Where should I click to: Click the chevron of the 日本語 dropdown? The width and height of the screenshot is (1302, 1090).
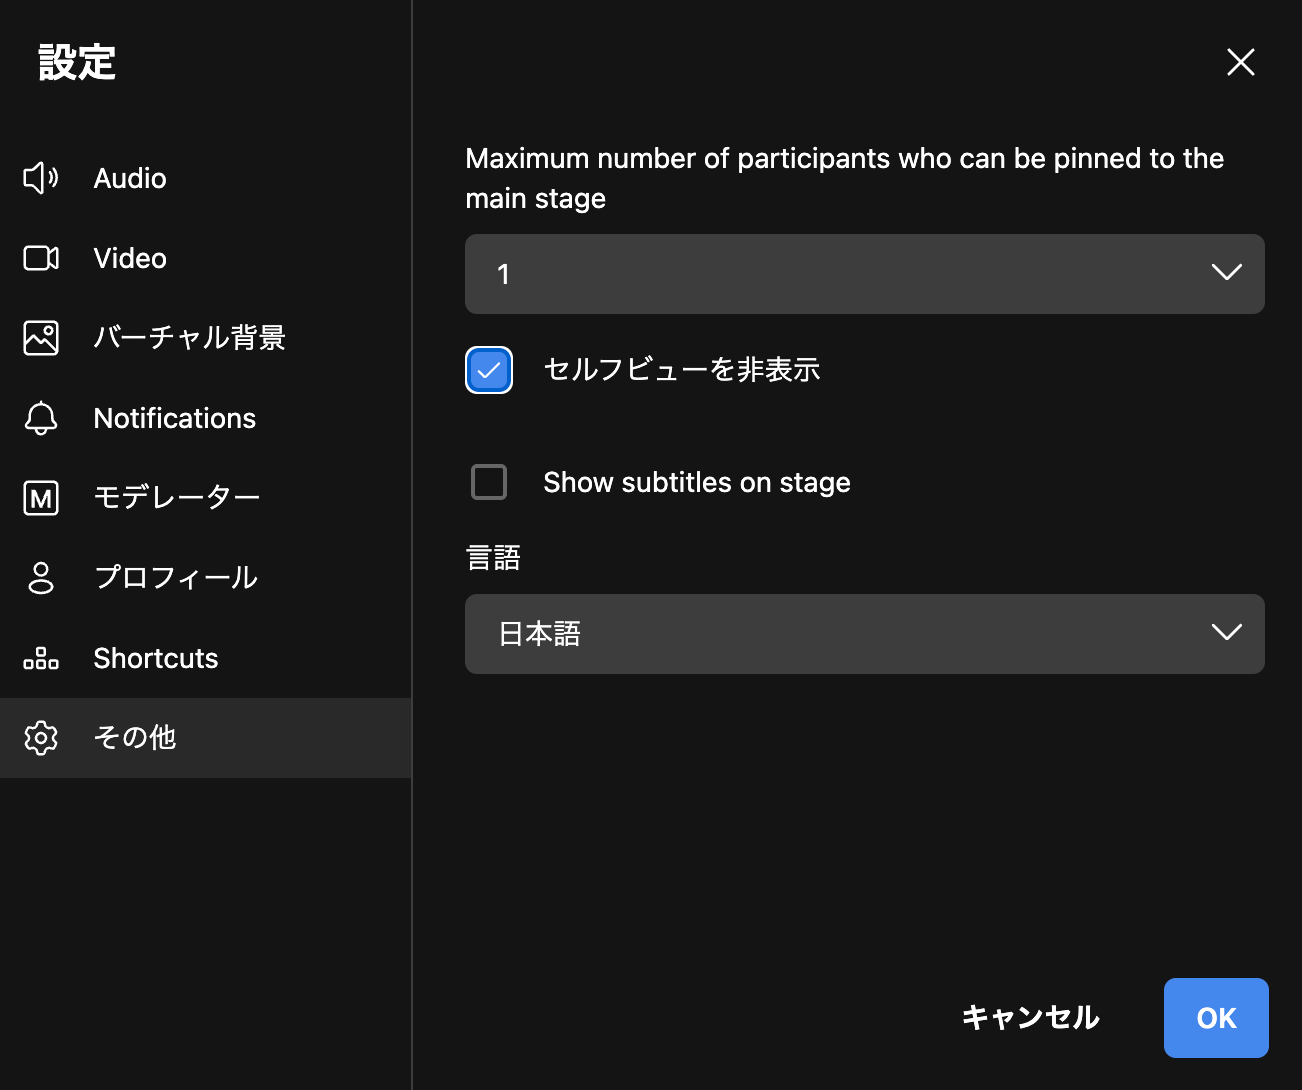coord(1227,632)
